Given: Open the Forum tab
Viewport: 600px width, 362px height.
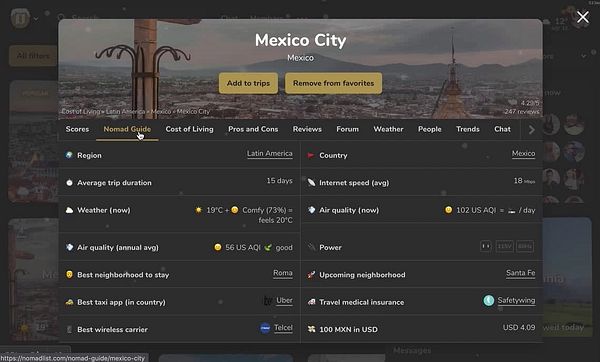Looking at the screenshot, I should 347,129.
